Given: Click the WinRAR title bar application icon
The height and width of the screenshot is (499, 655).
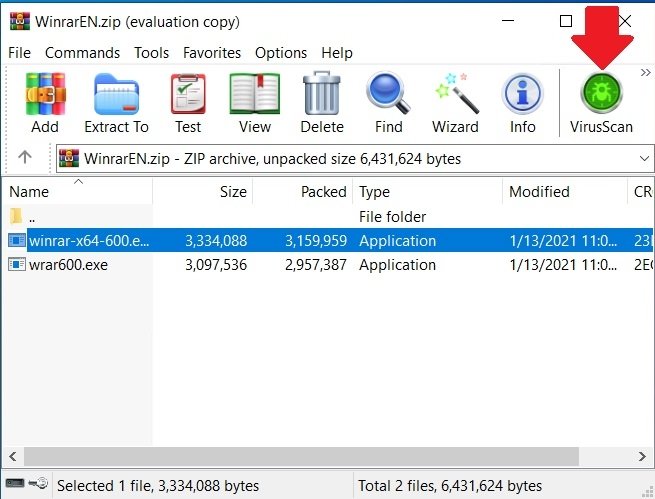Looking at the screenshot, I should (20, 21).
